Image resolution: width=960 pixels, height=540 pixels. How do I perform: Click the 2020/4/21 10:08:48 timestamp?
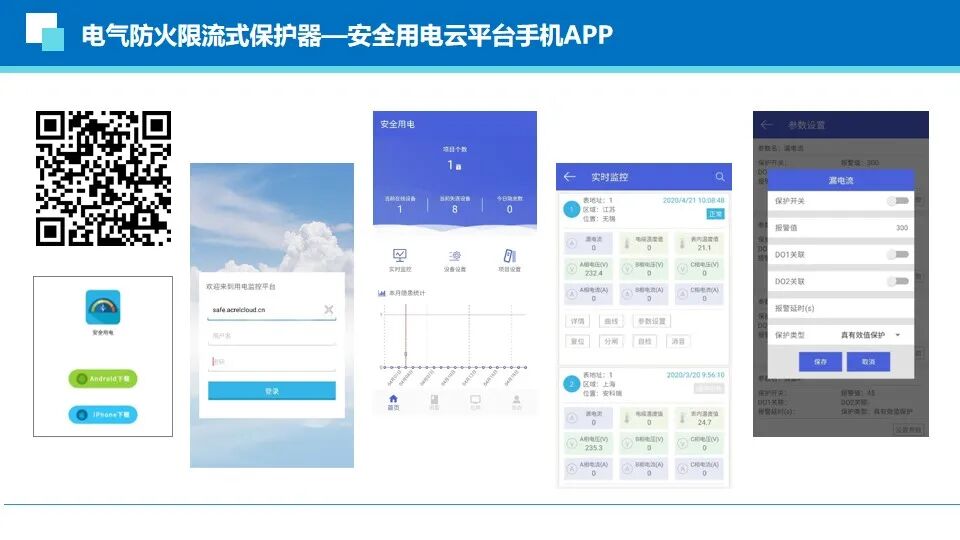(694, 200)
